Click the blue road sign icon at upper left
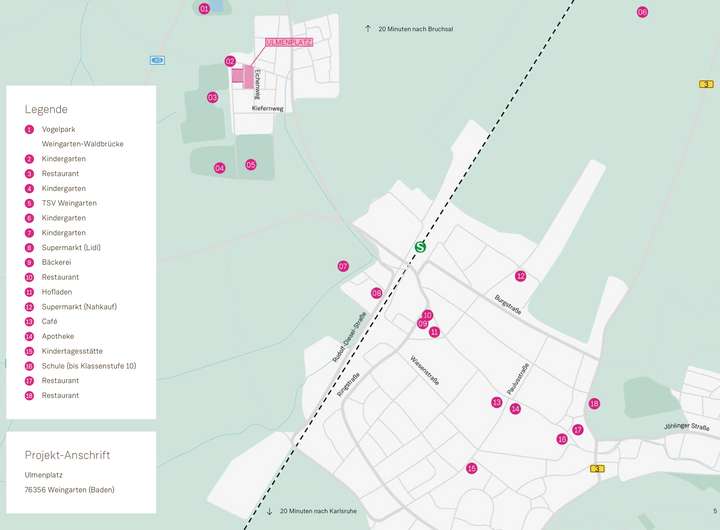720x530 pixels. point(157,60)
